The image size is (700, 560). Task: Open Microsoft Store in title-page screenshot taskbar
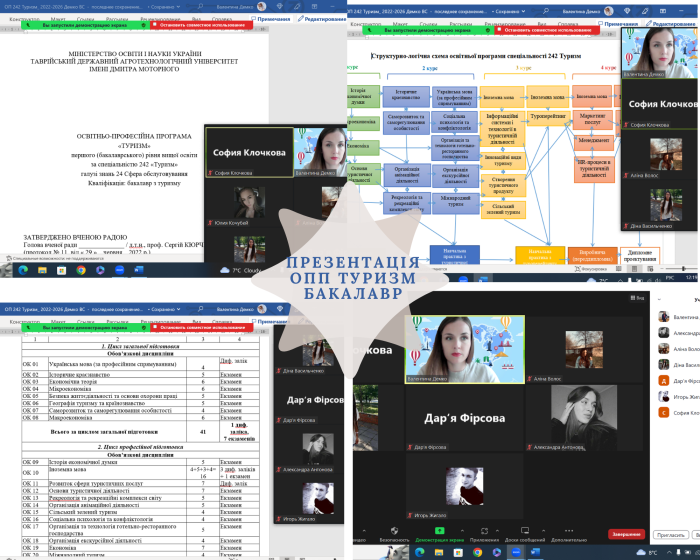click(62, 270)
